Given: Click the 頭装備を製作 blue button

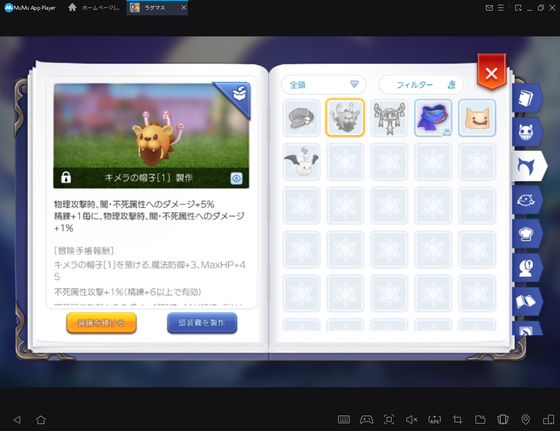Looking at the screenshot, I should pyautogui.click(x=202, y=323).
